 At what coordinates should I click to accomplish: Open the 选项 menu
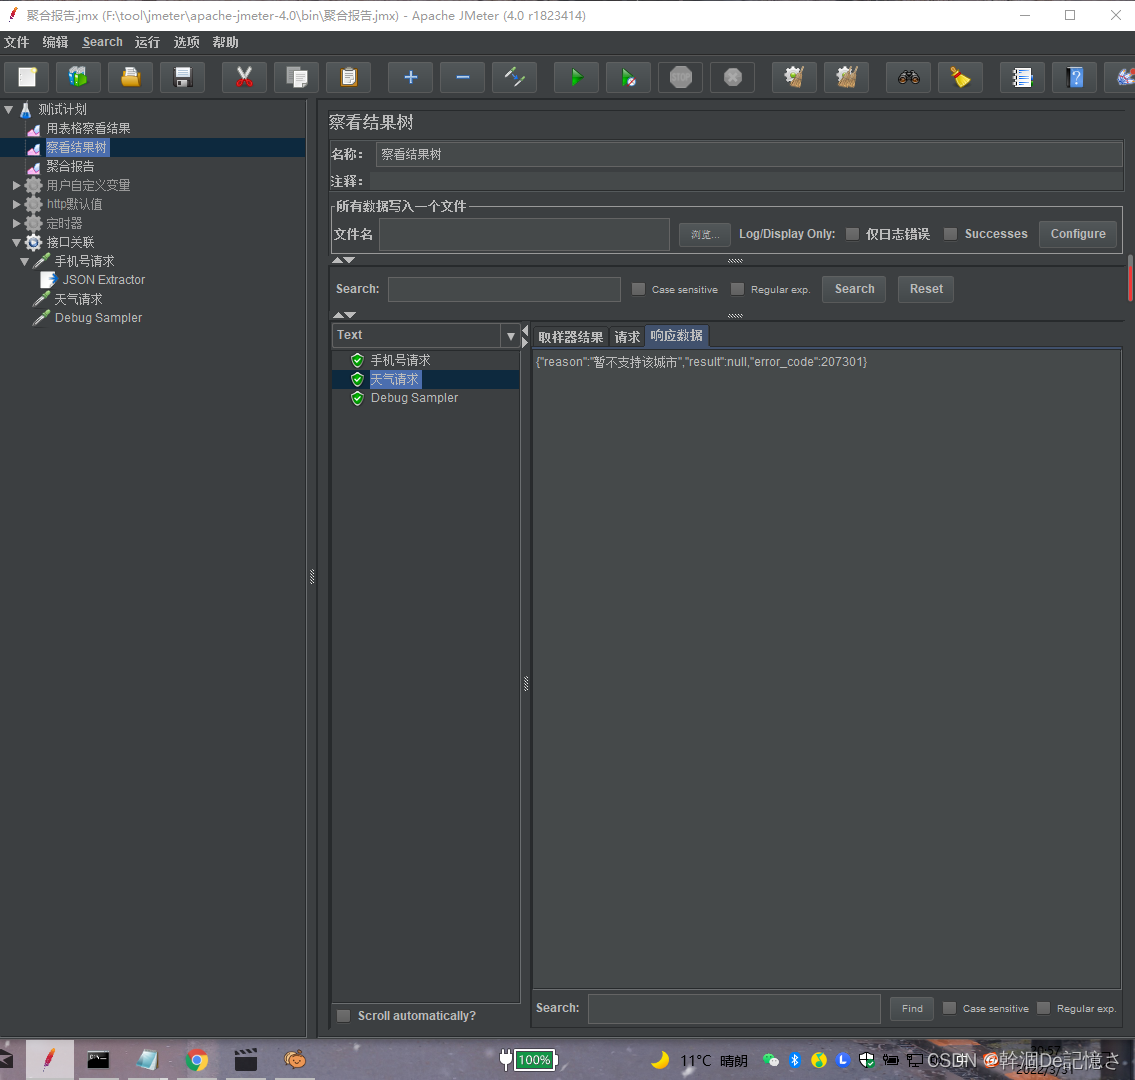tap(186, 42)
